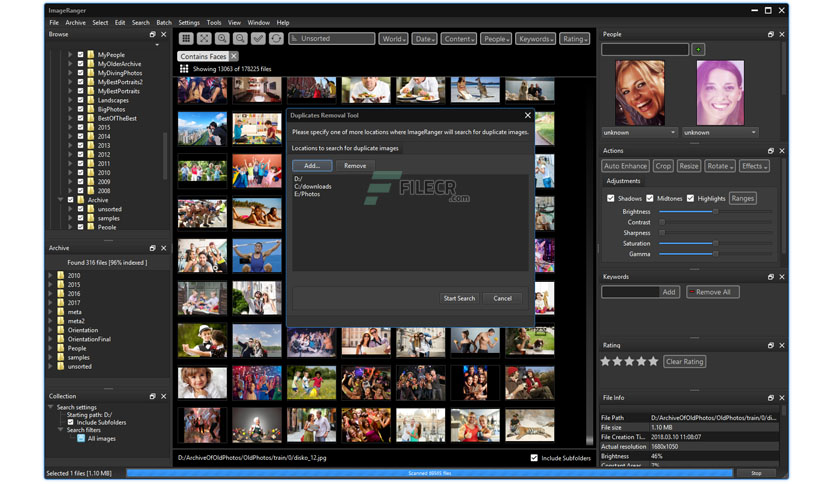Open the Settings menu

189,22
